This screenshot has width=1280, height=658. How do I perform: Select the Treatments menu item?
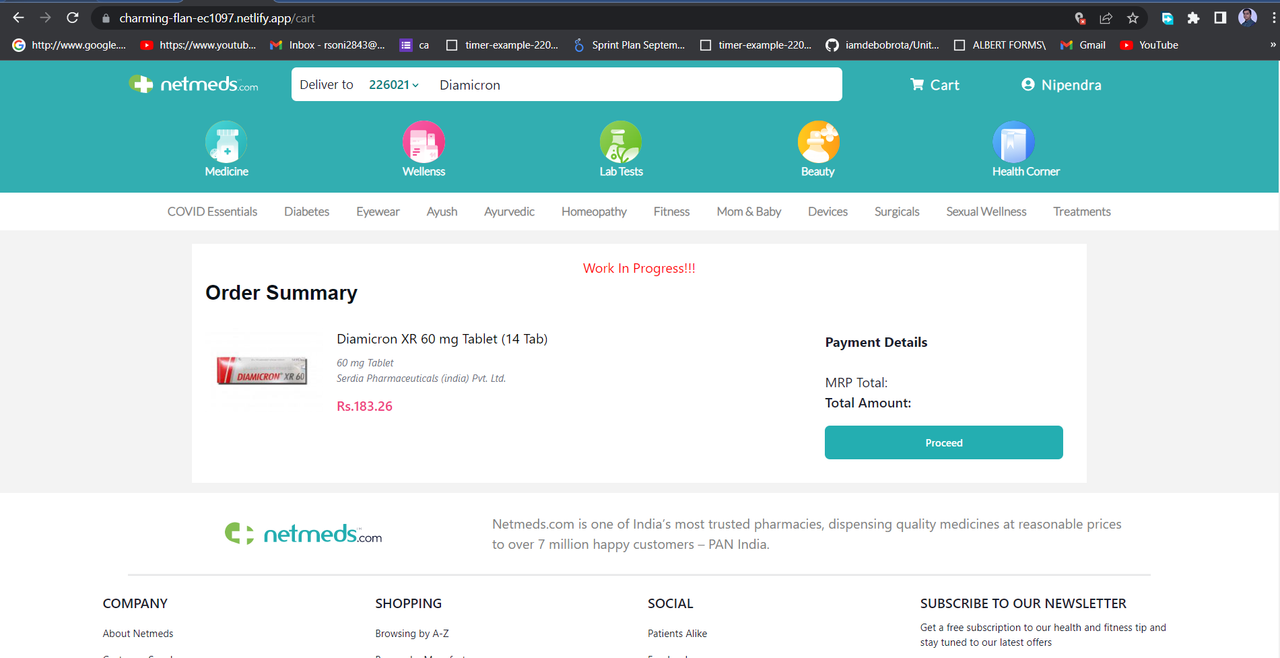1082,212
